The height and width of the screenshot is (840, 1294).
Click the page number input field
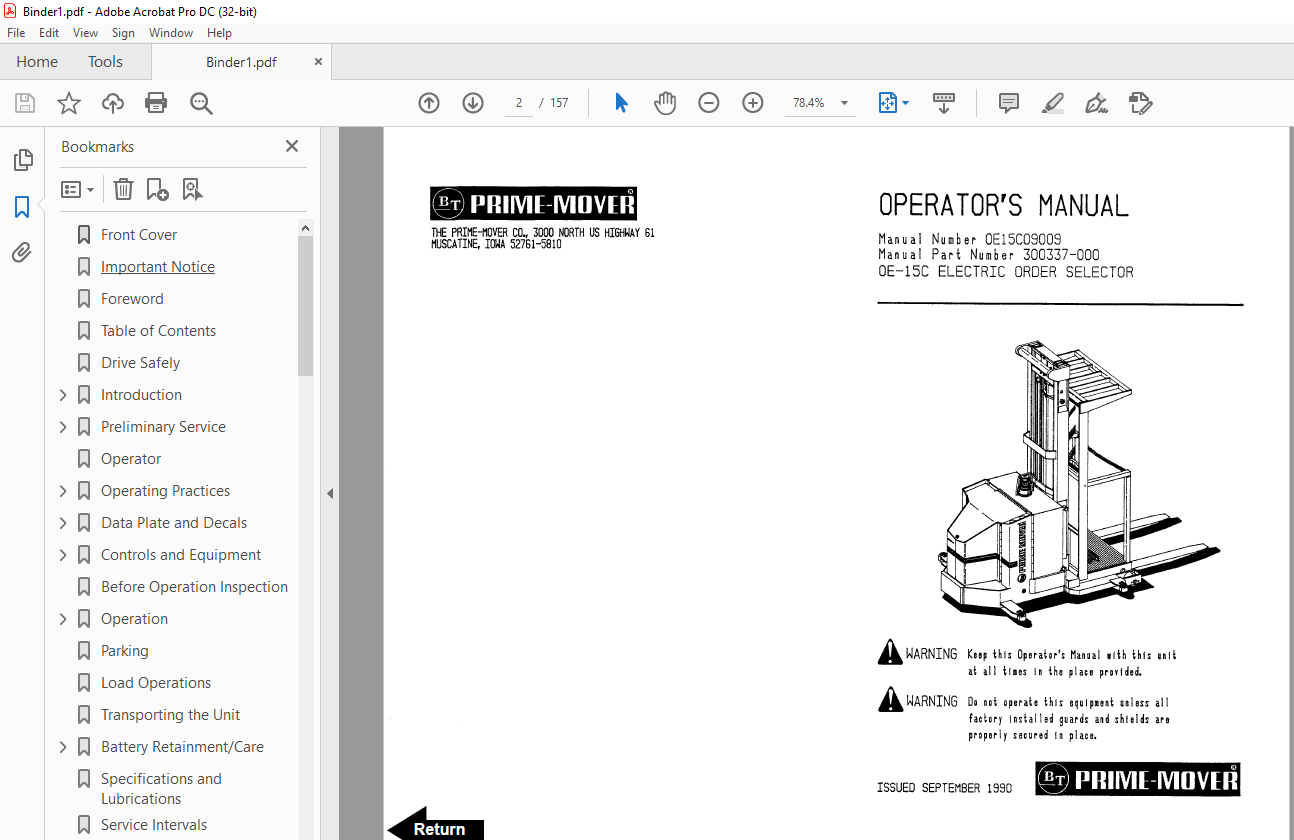click(x=518, y=103)
